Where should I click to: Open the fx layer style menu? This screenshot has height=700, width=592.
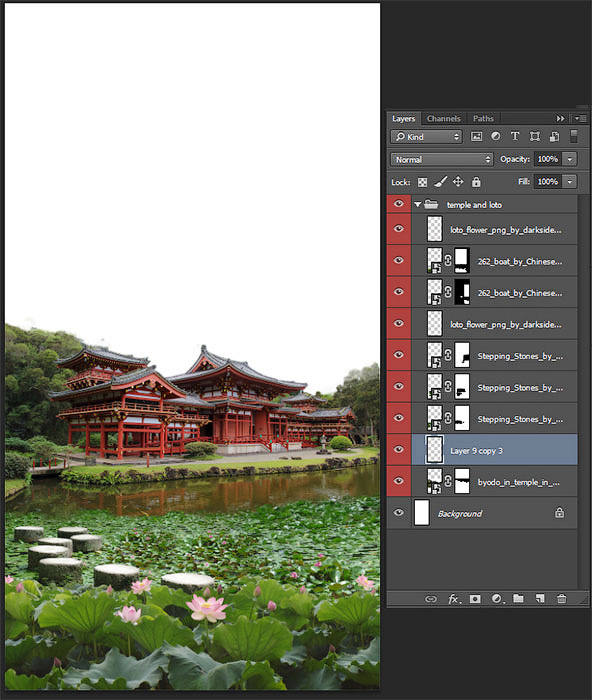[x=454, y=599]
